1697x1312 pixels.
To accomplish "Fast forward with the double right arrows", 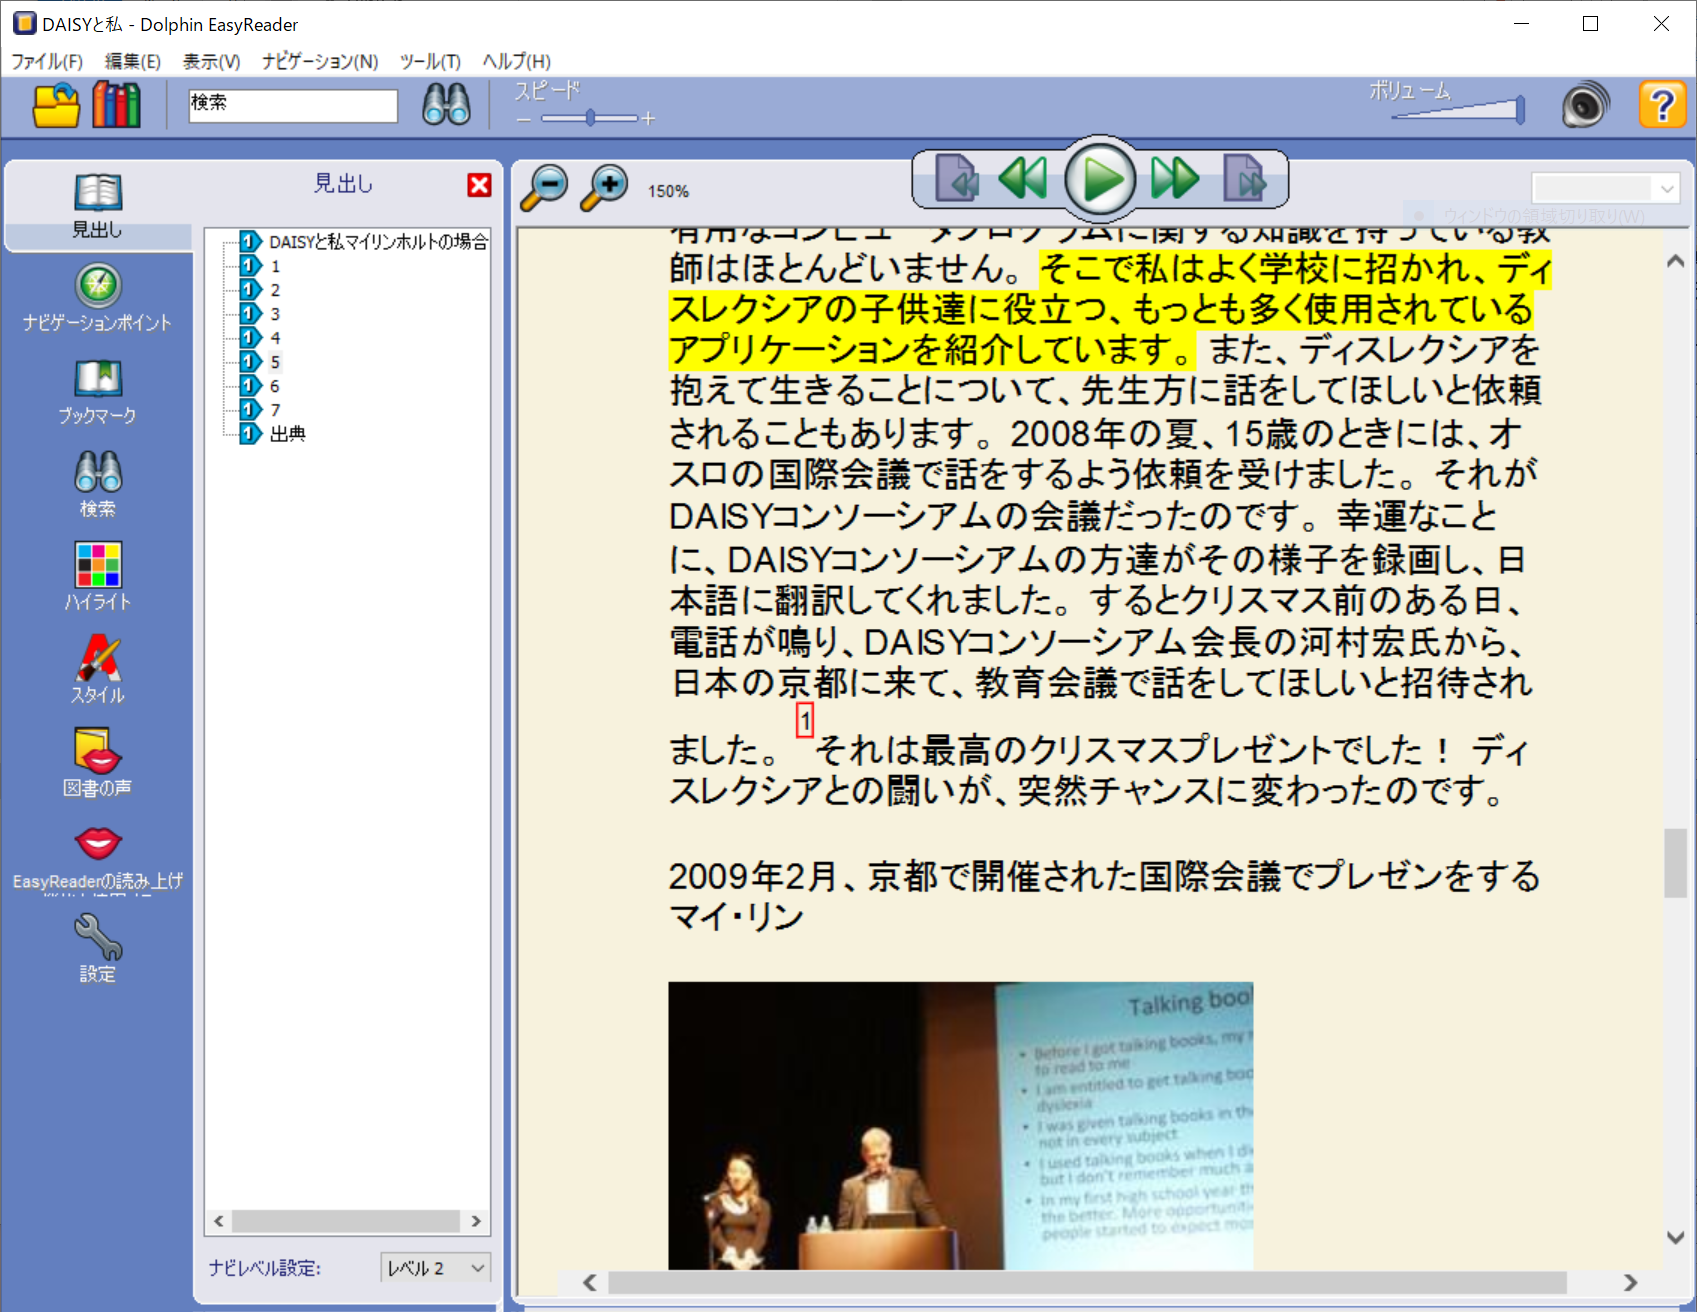I will click(1175, 179).
